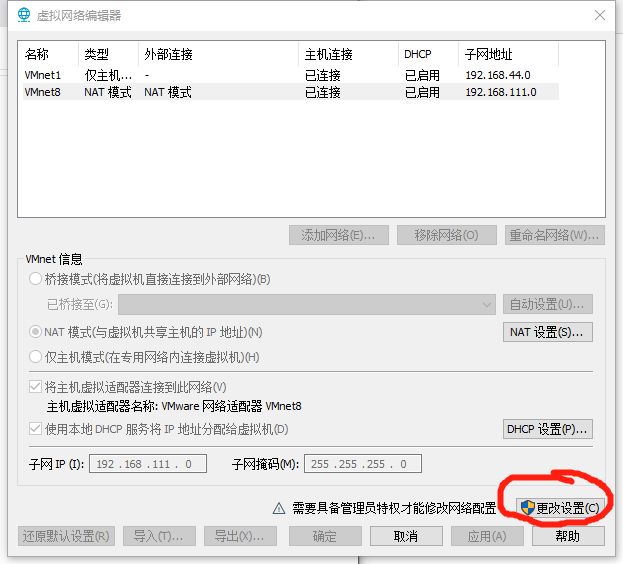
Task: Click the 自动设置(U)... button
Action: click(x=548, y=305)
